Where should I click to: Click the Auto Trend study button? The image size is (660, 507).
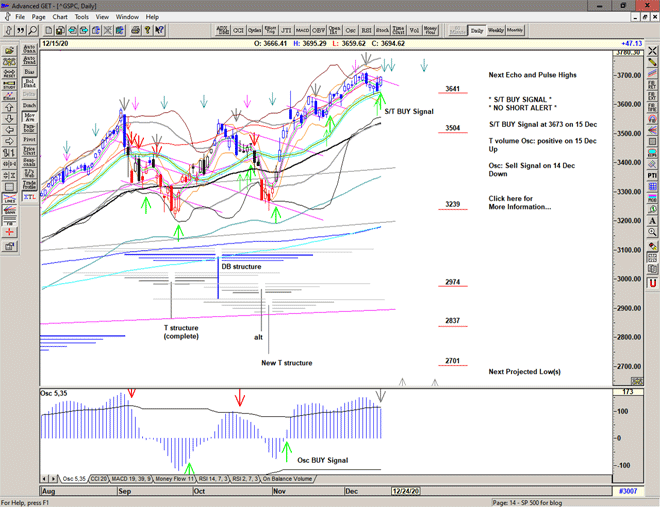pos(28,60)
